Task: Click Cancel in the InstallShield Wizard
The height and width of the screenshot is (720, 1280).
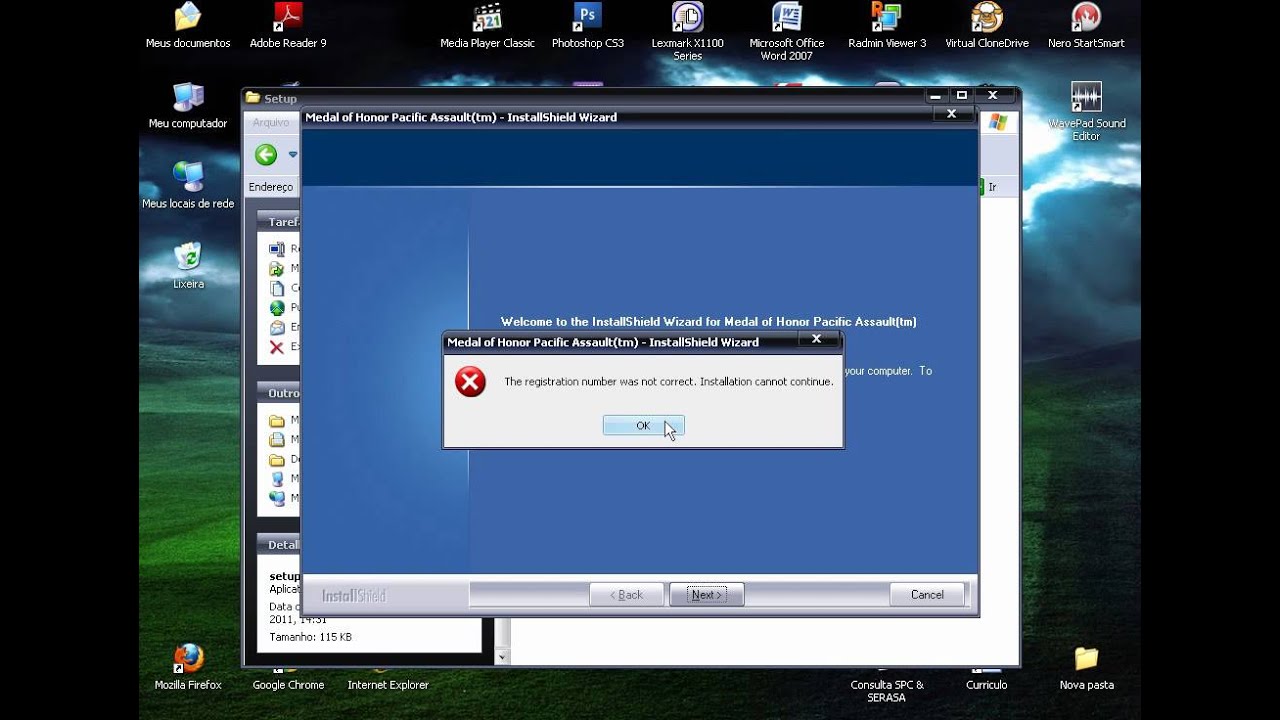Action: tap(927, 595)
